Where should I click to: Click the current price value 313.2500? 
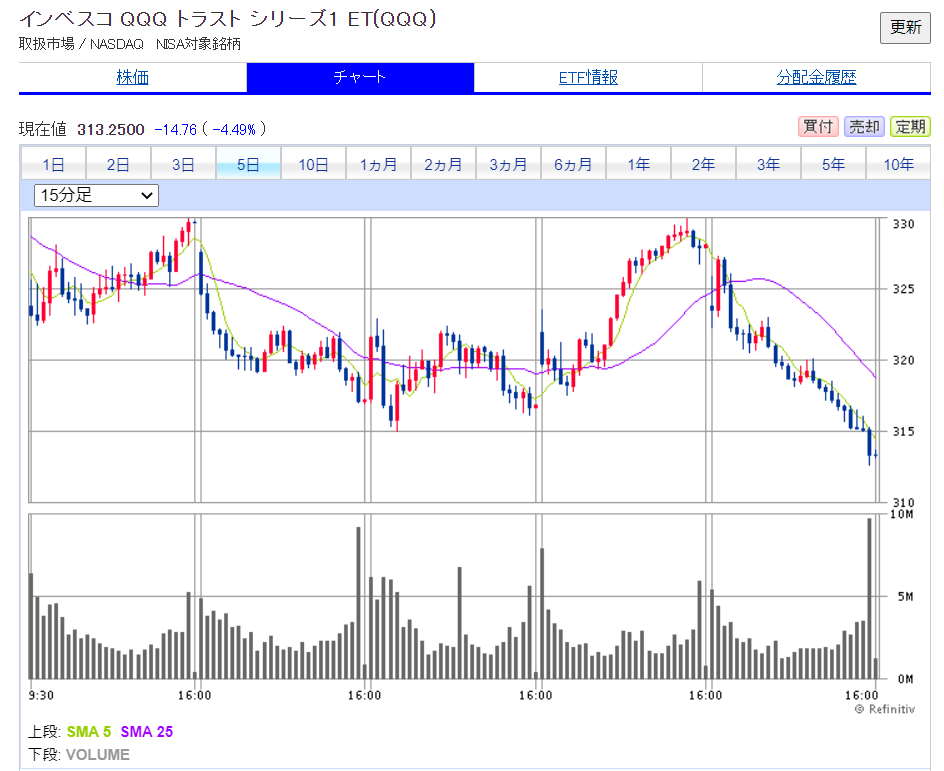[x=111, y=129]
